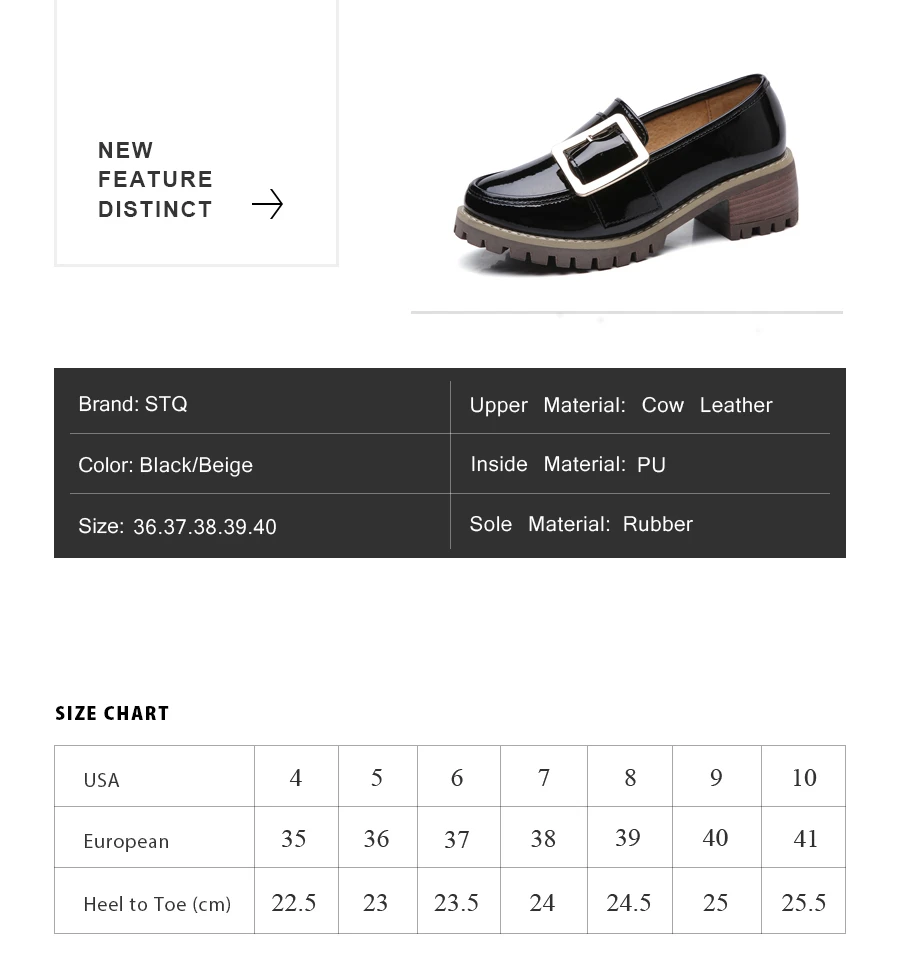
Task: Click the Sole Material: Rubber entry
Action: 581,524
